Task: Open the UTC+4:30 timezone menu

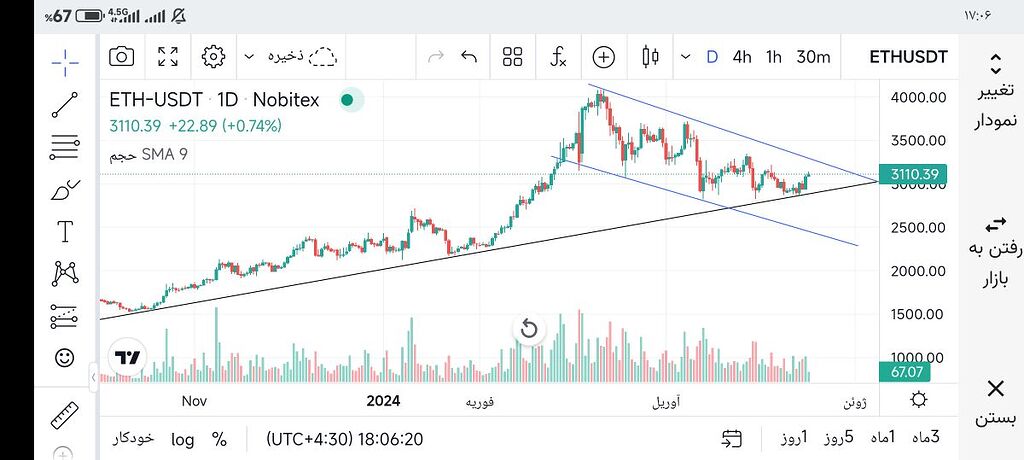Action: point(345,439)
